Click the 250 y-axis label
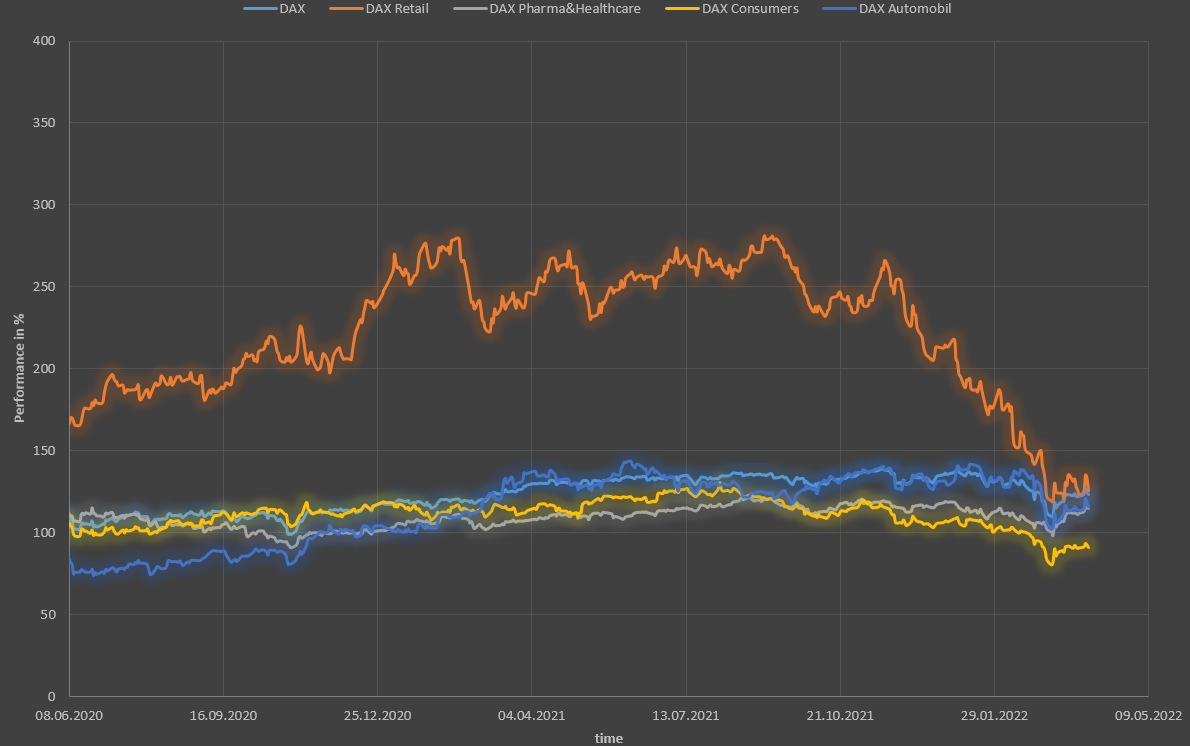Screen dimensions: 1190x746 (x=44, y=287)
